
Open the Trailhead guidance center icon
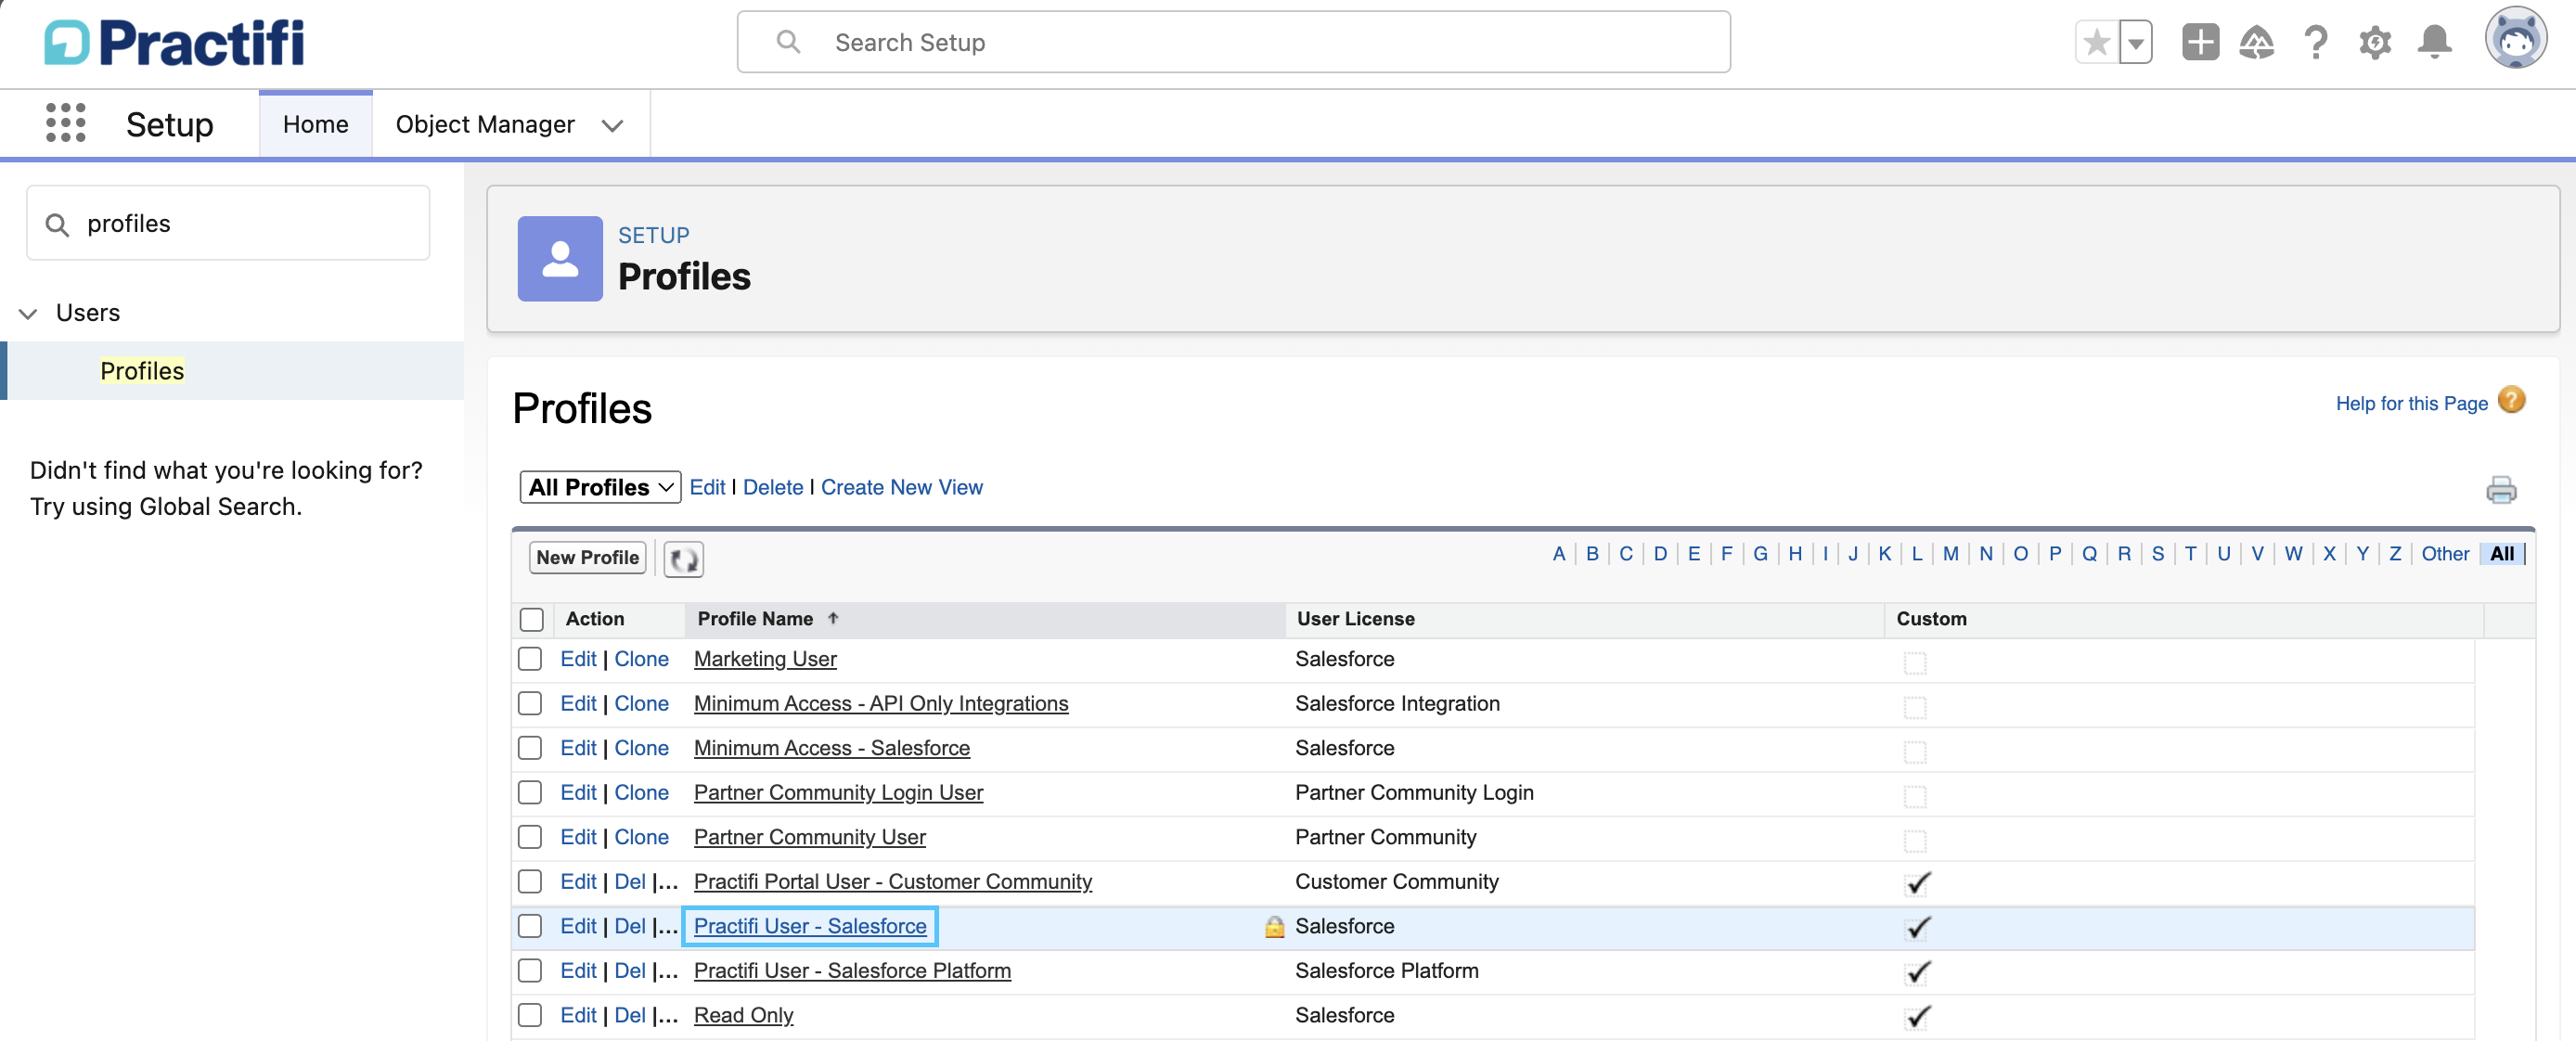click(2256, 42)
